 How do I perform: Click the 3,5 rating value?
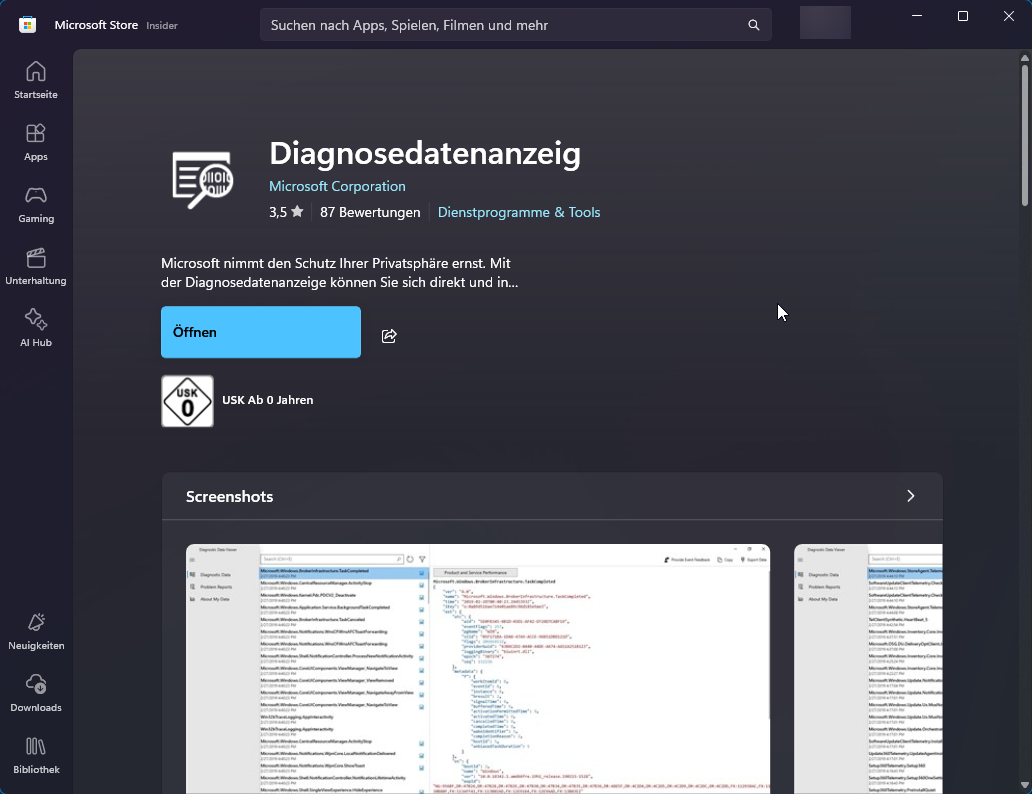coord(278,212)
